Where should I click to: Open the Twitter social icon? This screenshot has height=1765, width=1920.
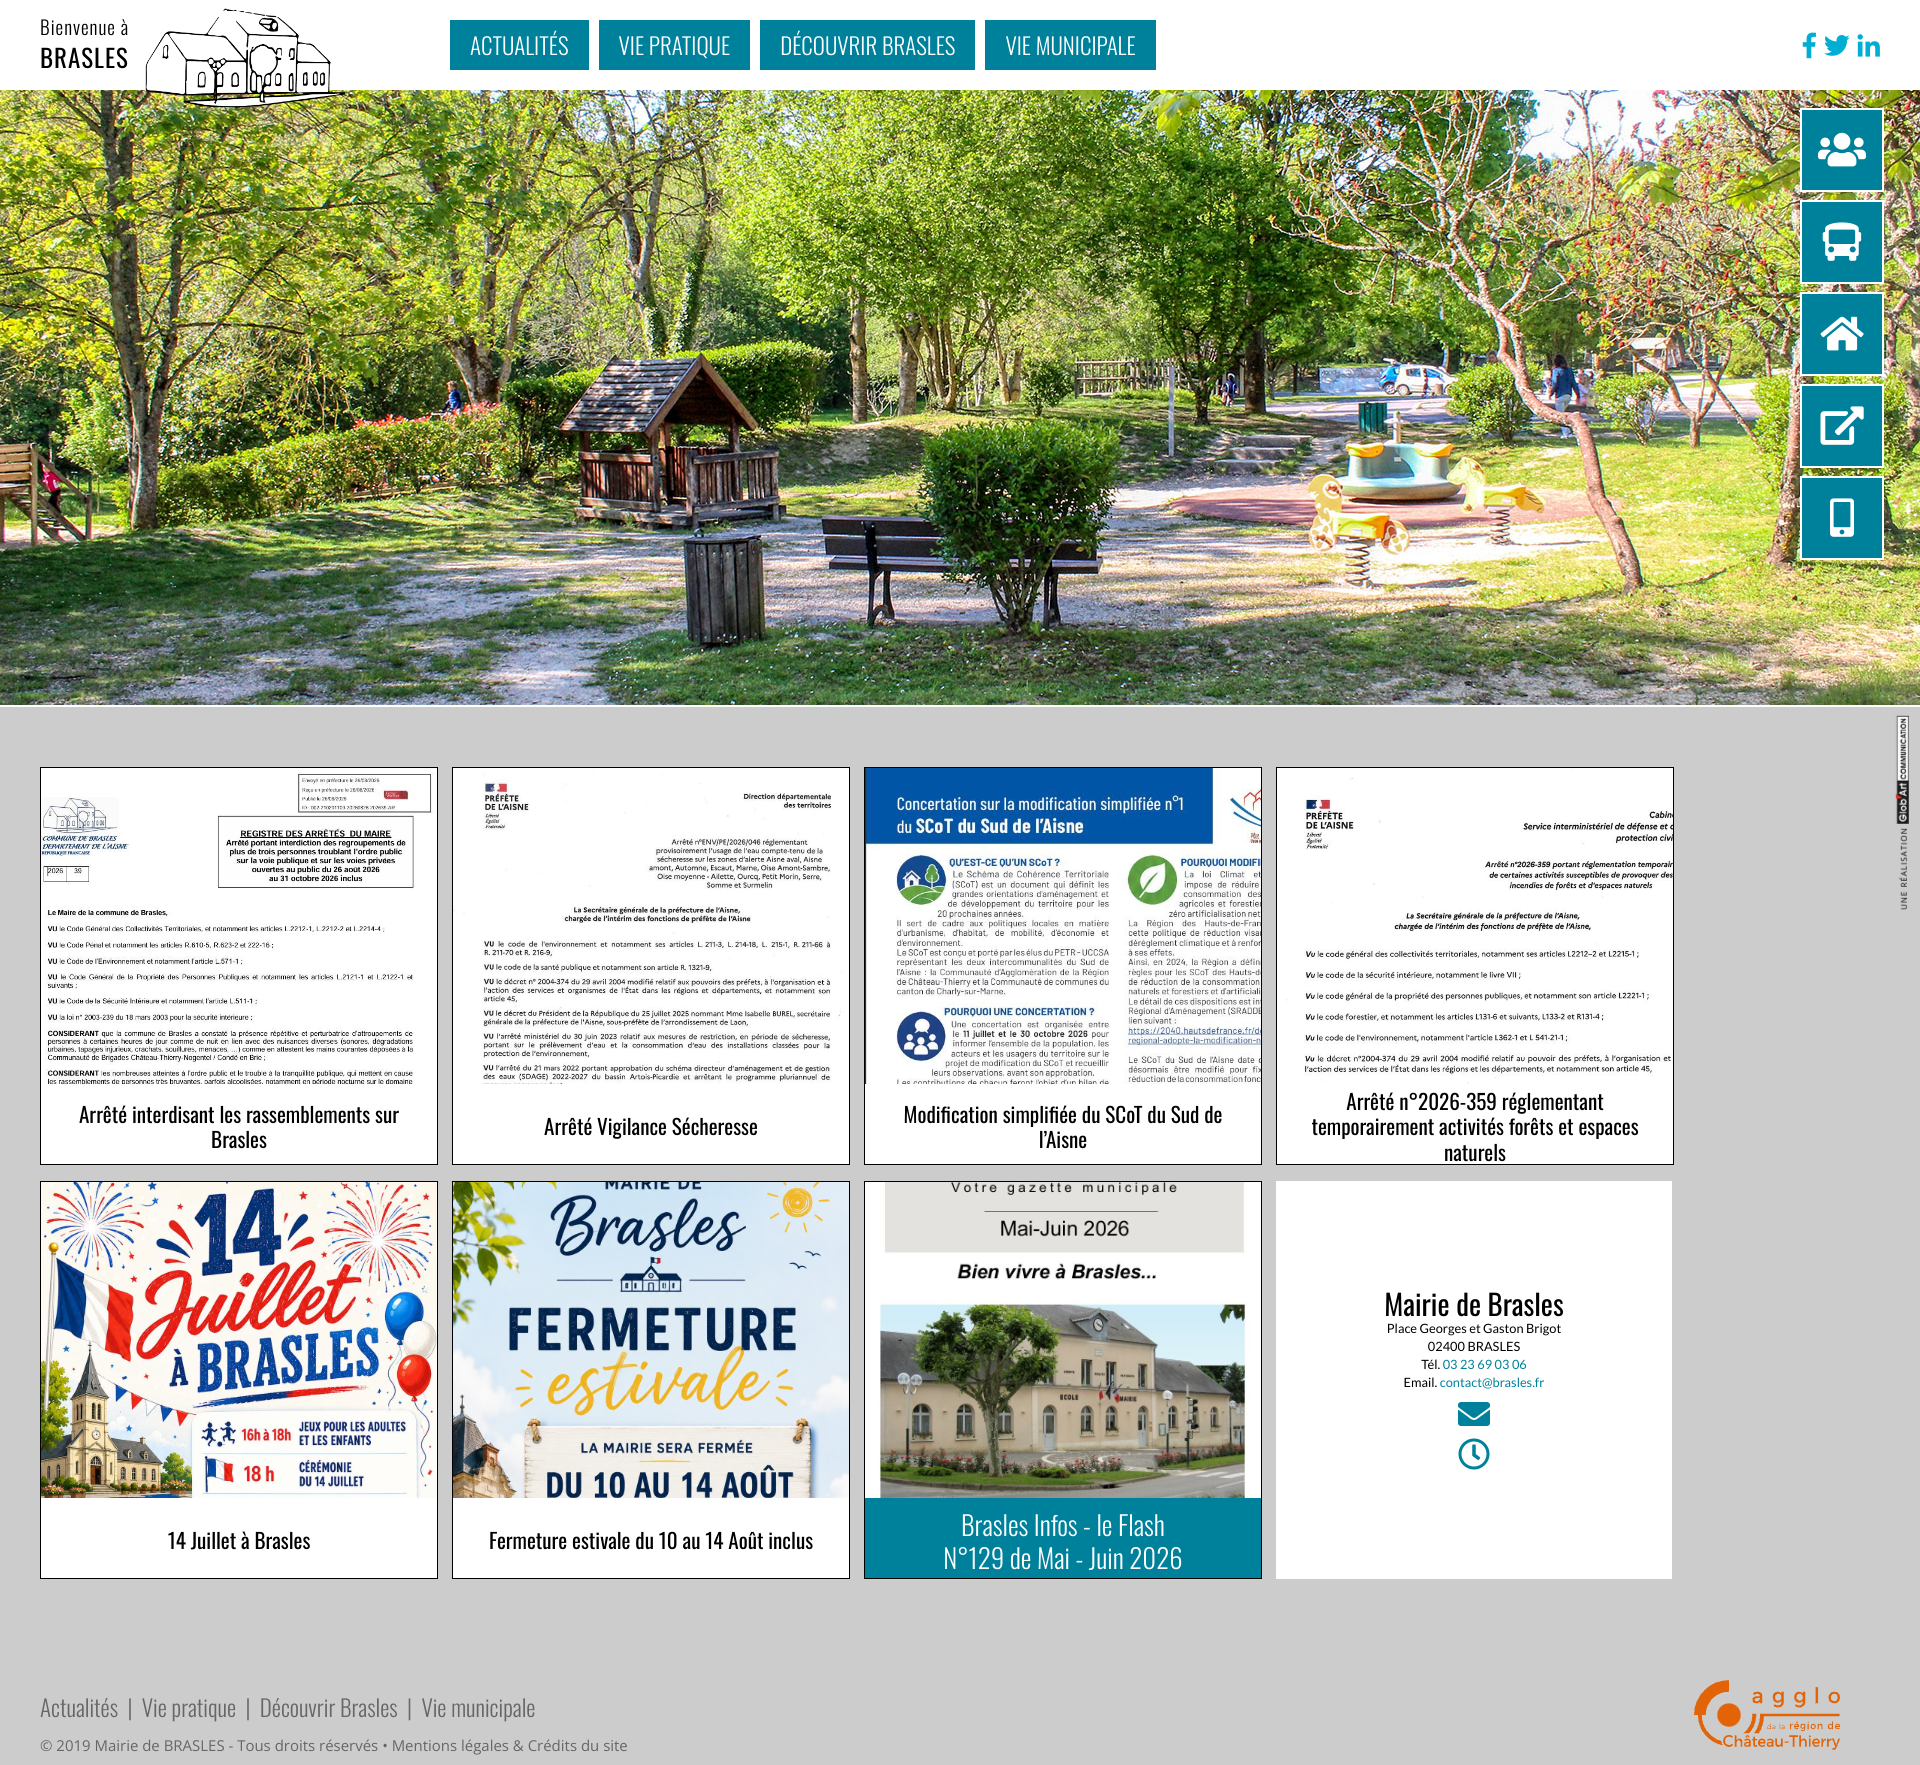(x=1836, y=46)
